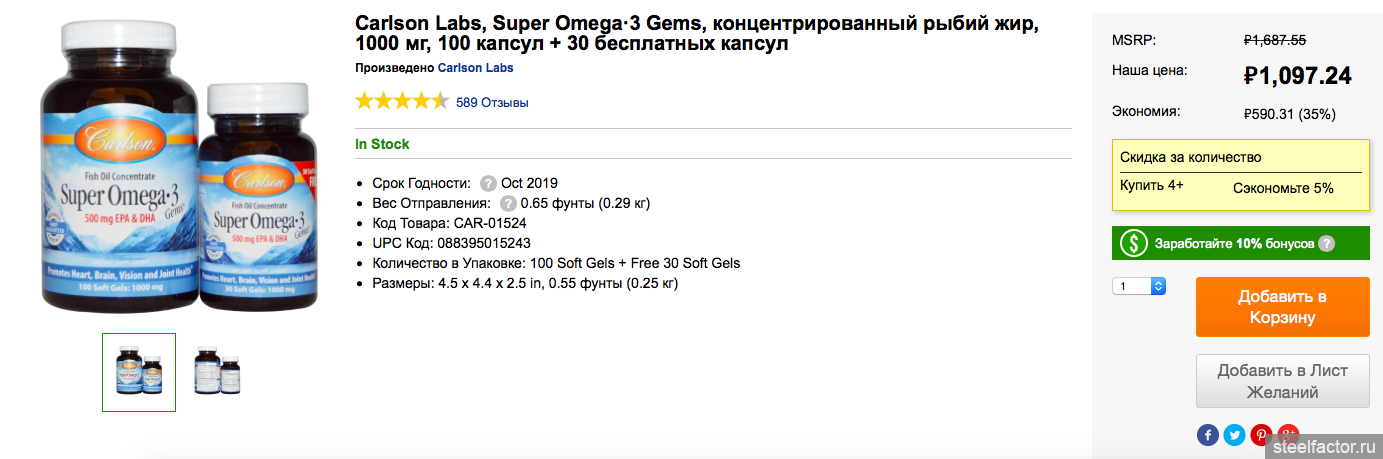Screen dimensions: 1383x459
Task: Click the Twitter share icon
Action: tap(1234, 435)
